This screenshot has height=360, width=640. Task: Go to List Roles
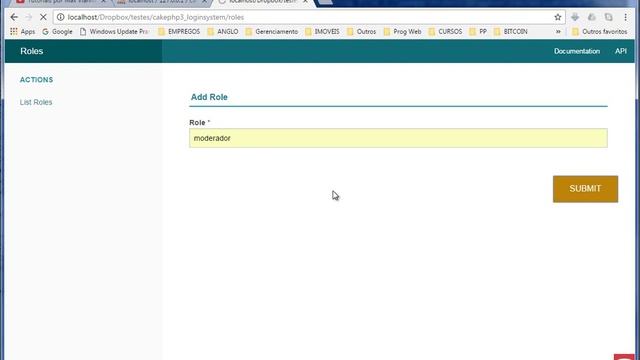pos(36,102)
